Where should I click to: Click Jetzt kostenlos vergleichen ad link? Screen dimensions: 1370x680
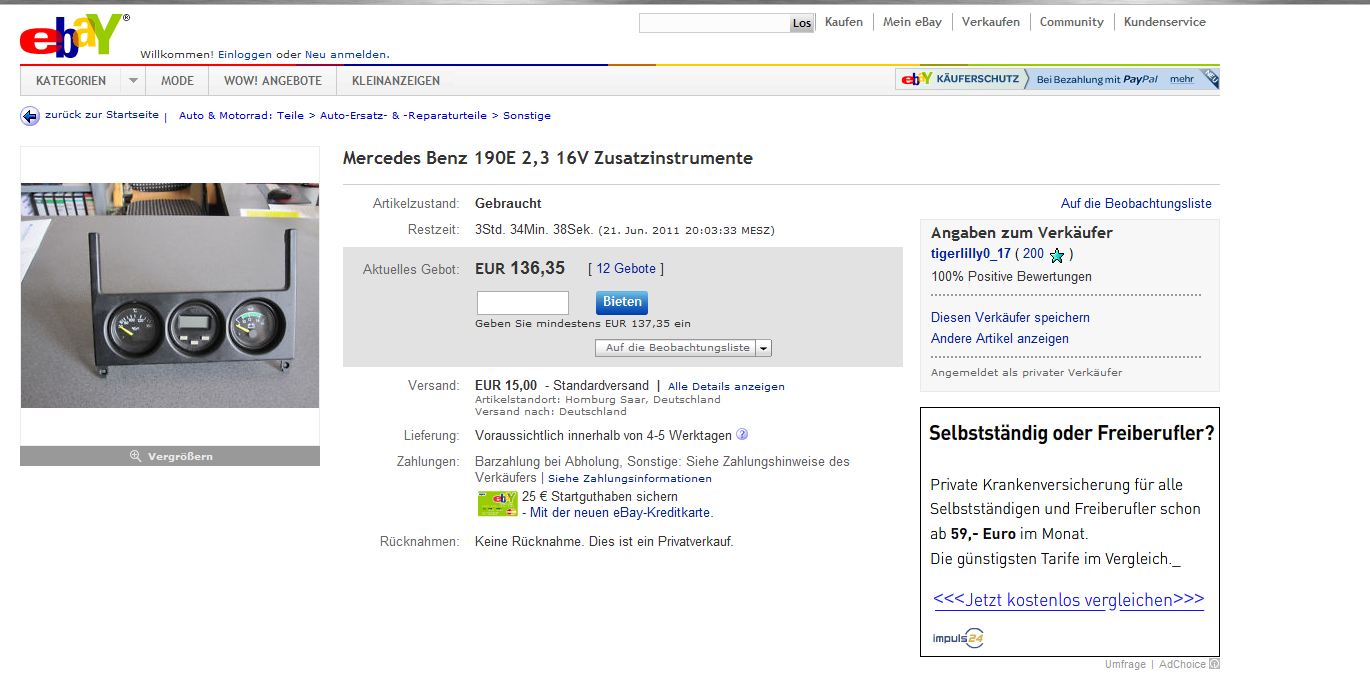(1069, 600)
